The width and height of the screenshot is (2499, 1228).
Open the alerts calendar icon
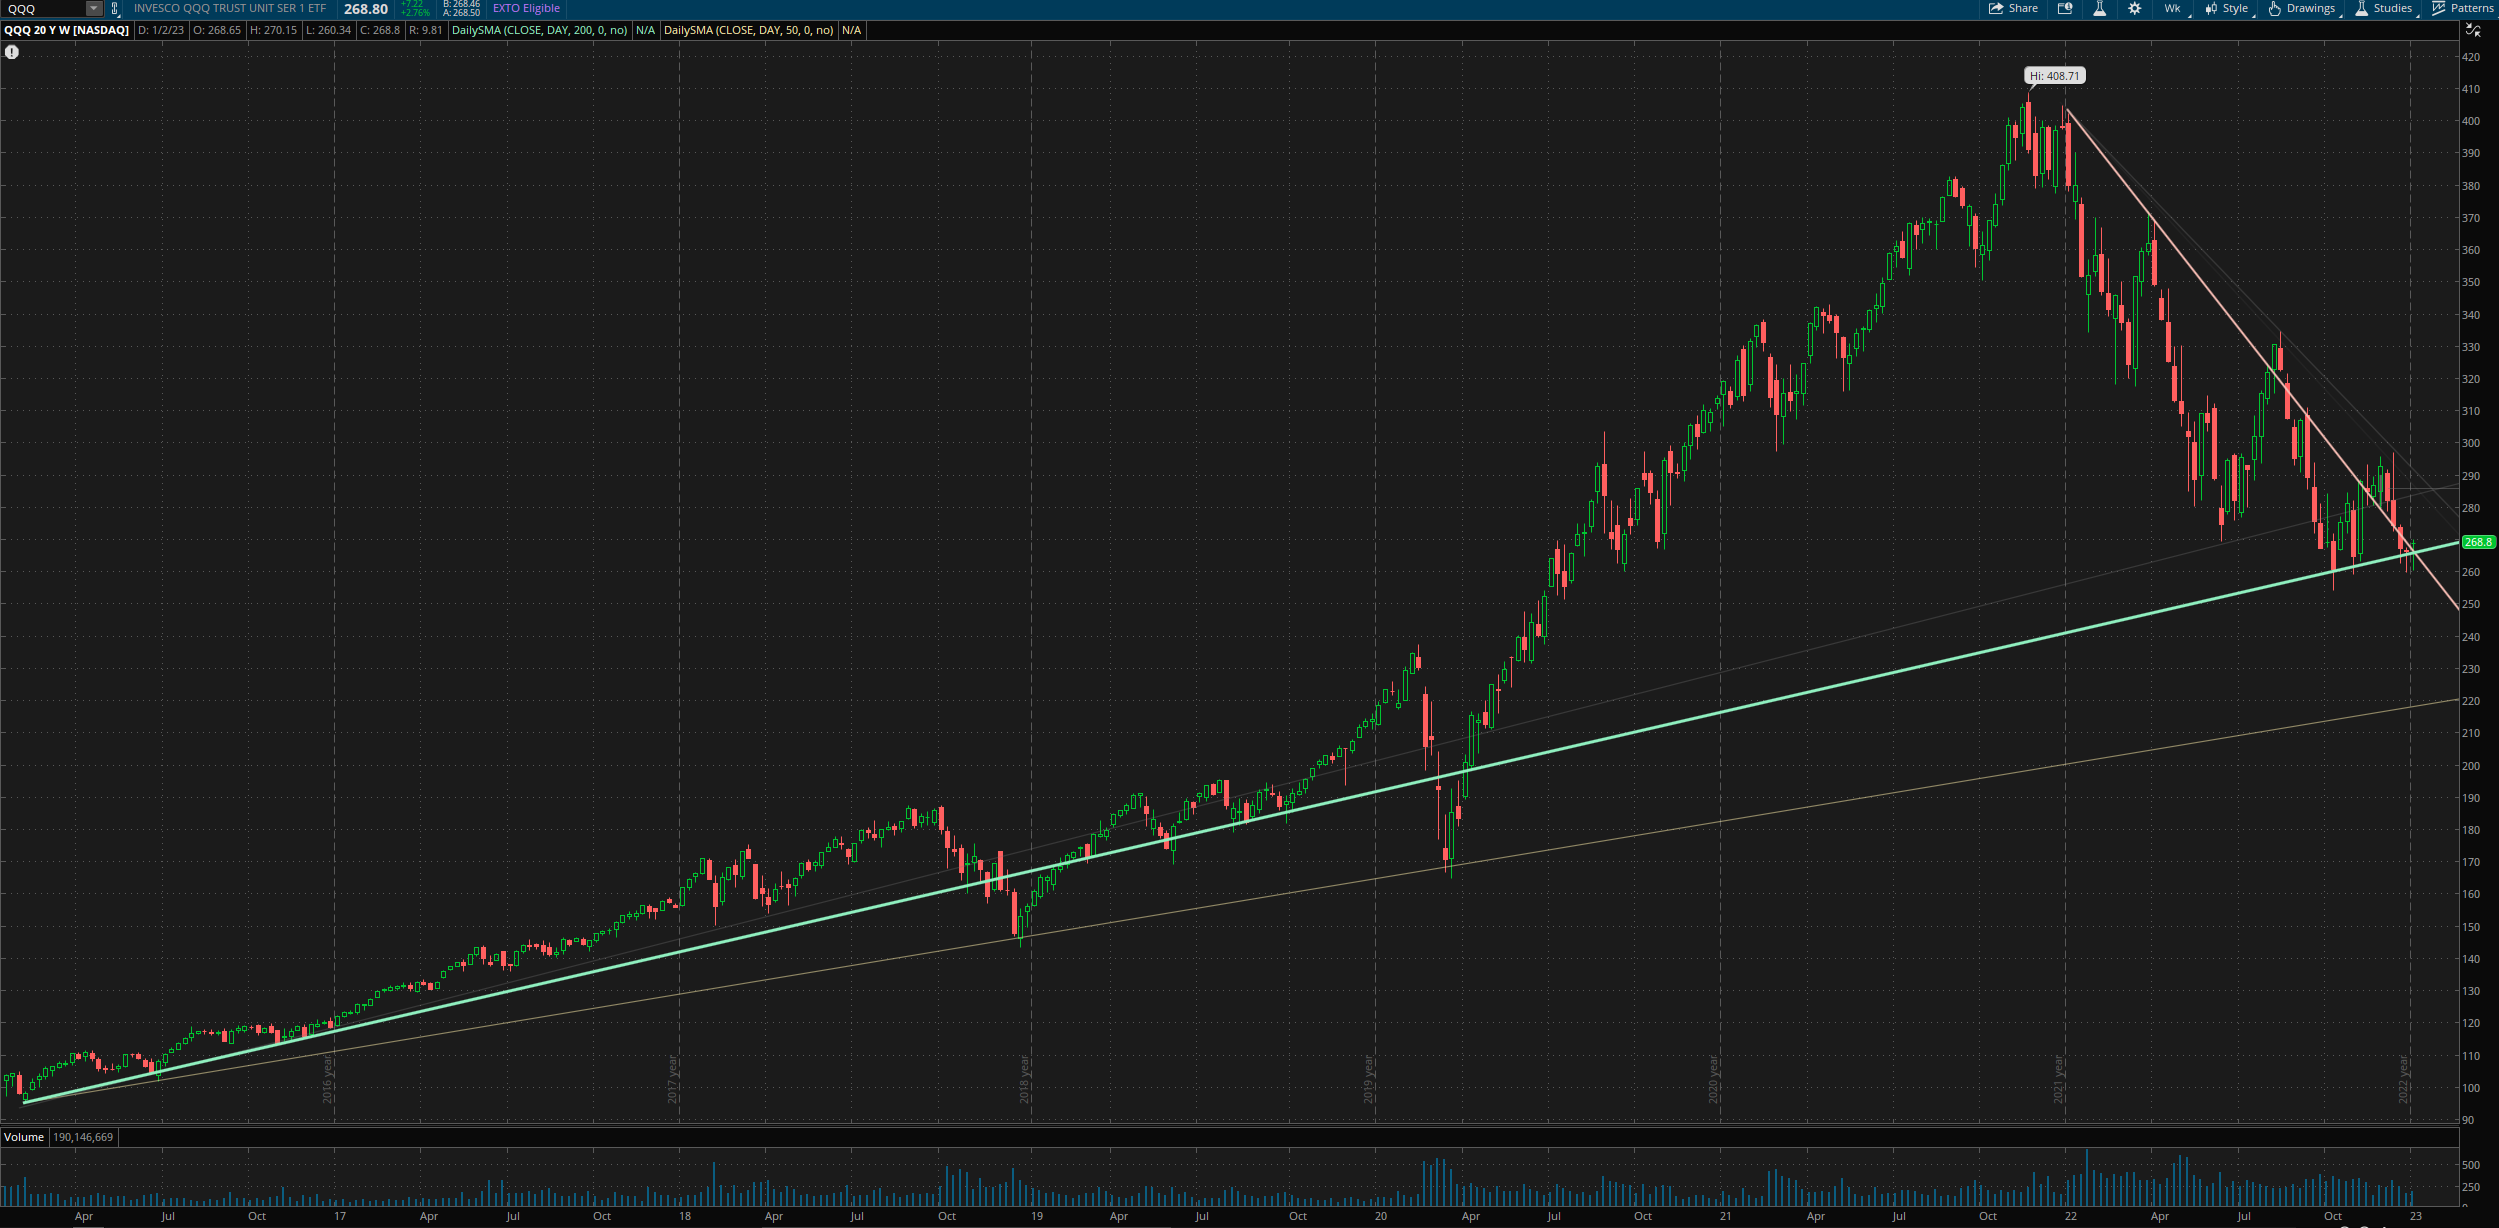tap(2065, 9)
